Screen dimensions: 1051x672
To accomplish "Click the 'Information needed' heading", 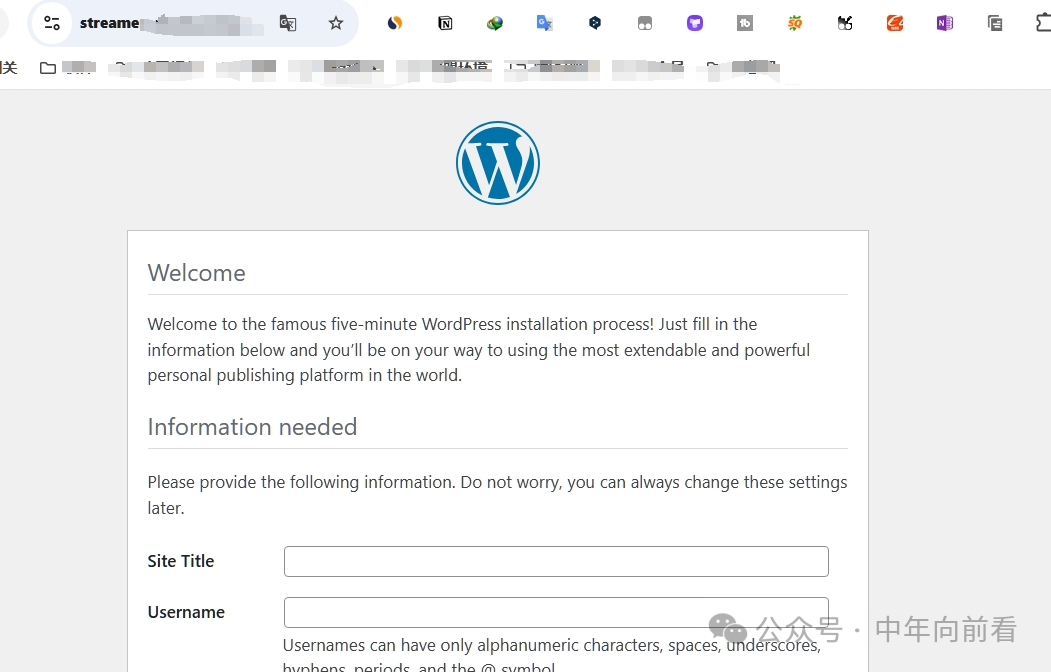I will (x=252, y=427).
